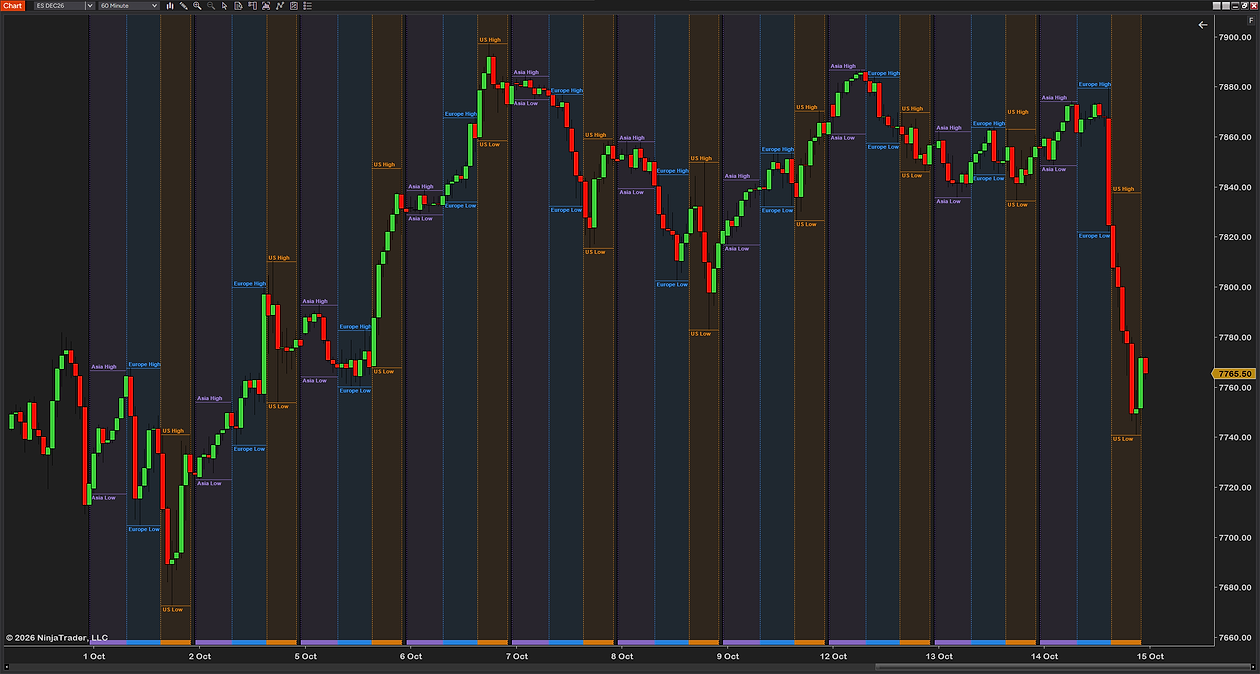
Task: Click the 7720.00 price axis label
Action: tap(1233, 487)
